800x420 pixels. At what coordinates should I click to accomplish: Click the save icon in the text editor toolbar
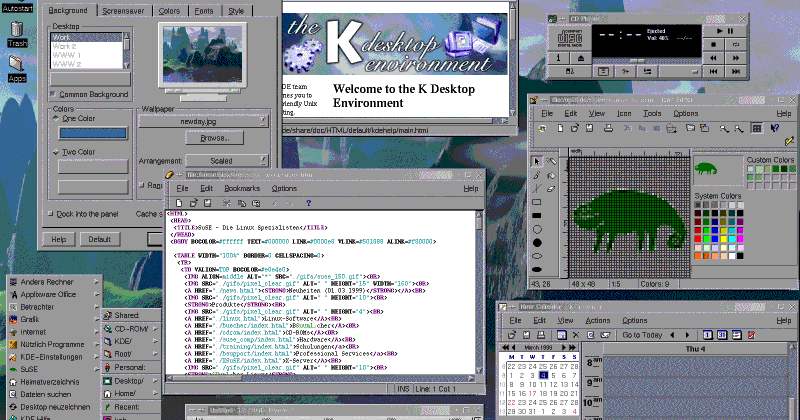click(207, 203)
